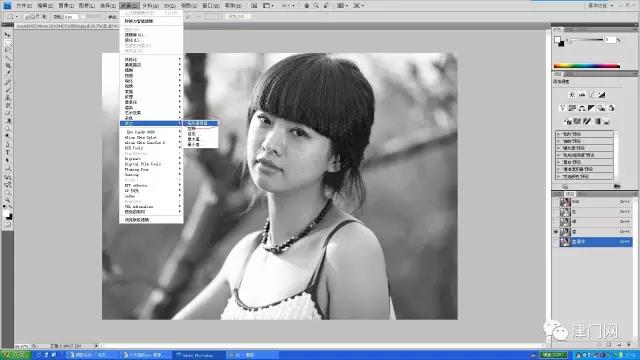Toggle visibility of the 红 channel

[556, 212]
